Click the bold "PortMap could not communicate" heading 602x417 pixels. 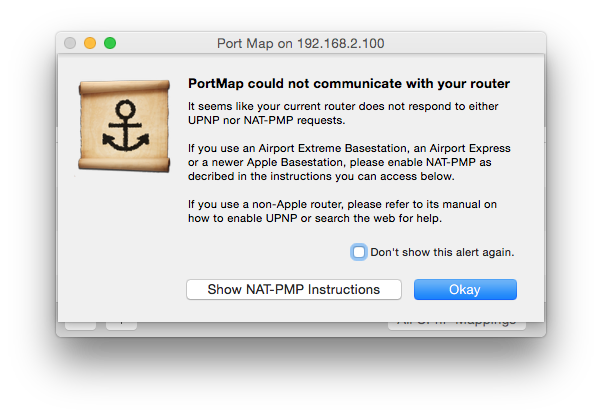(349, 83)
